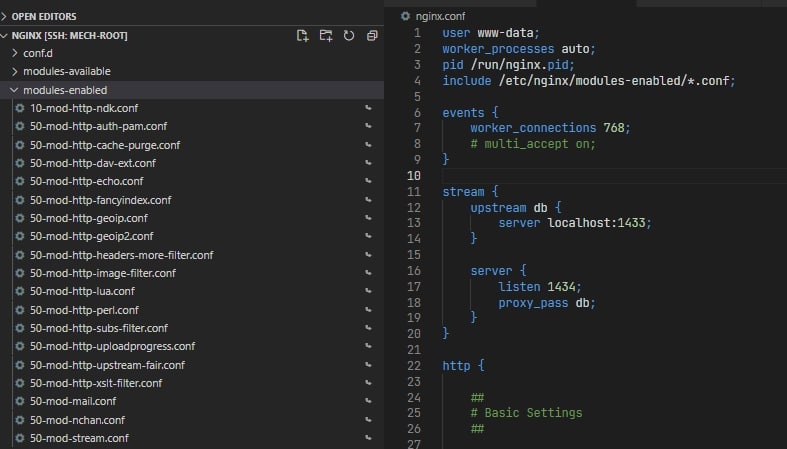Click symlink badge on 50-mod-http-geoip.conf row
Viewport: 787px width, 449px height.
coord(368,218)
